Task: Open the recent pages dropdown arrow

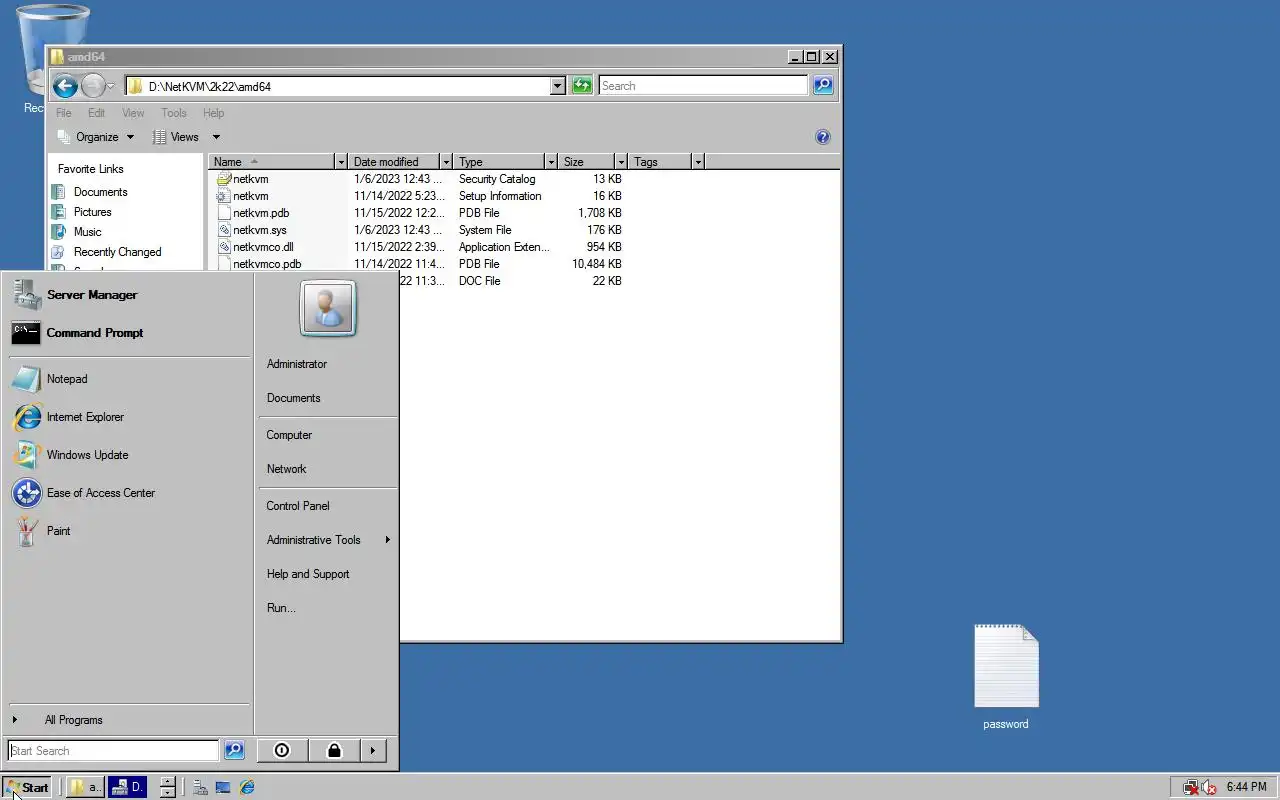Action: pos(110,86)
